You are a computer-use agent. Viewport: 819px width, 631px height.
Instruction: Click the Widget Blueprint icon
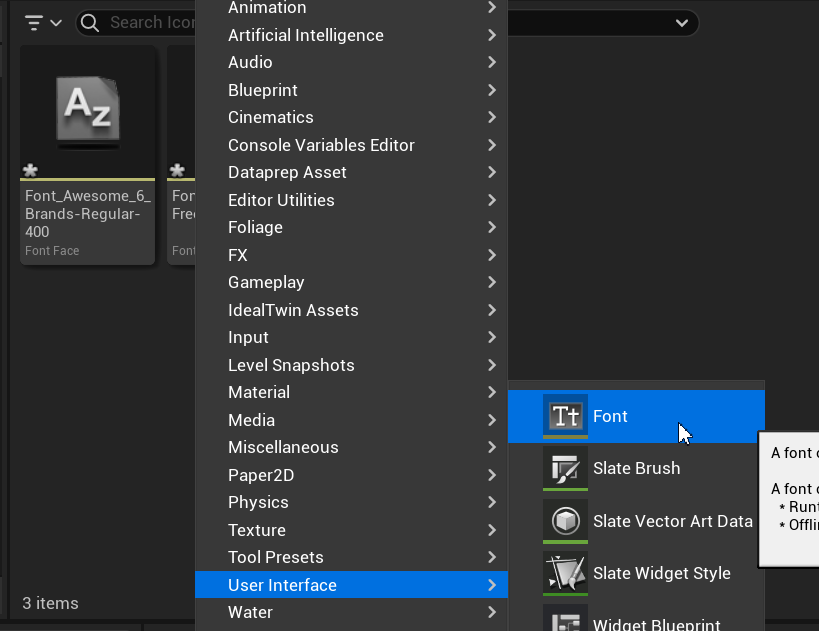pyautogui.click(x=565, y=620)
